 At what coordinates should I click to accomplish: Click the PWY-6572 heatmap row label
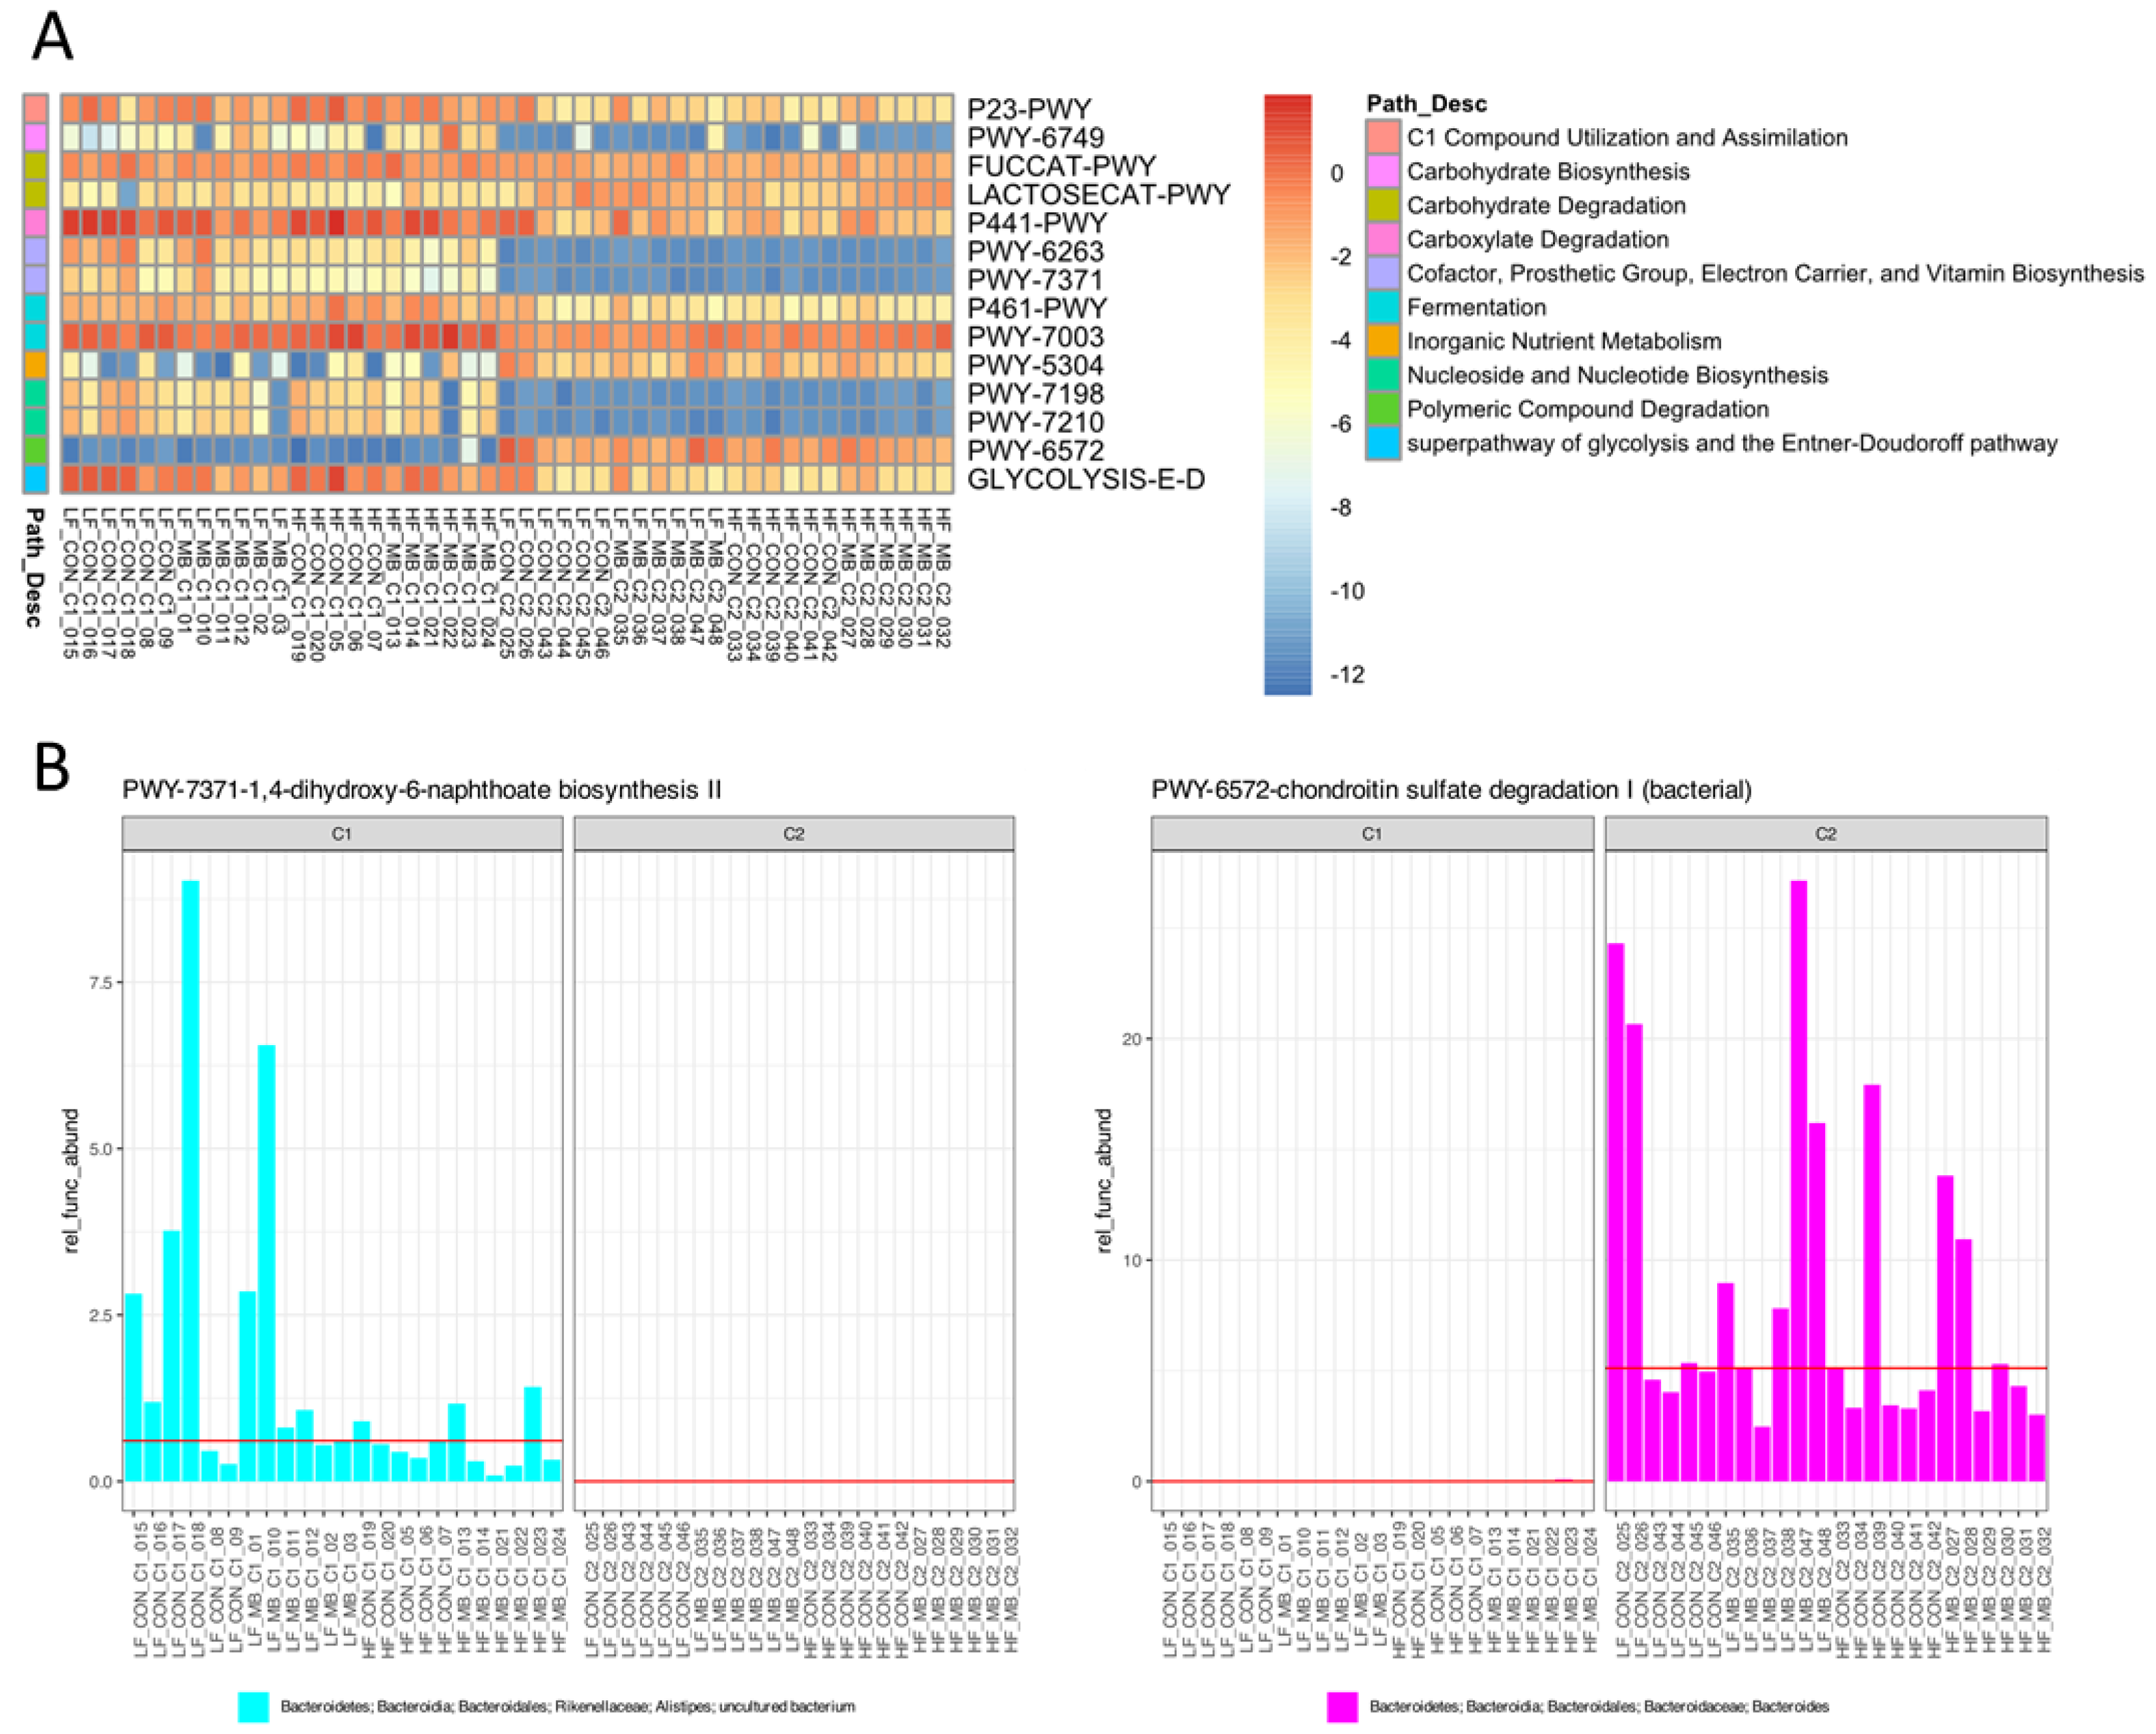click(1035, 451)
